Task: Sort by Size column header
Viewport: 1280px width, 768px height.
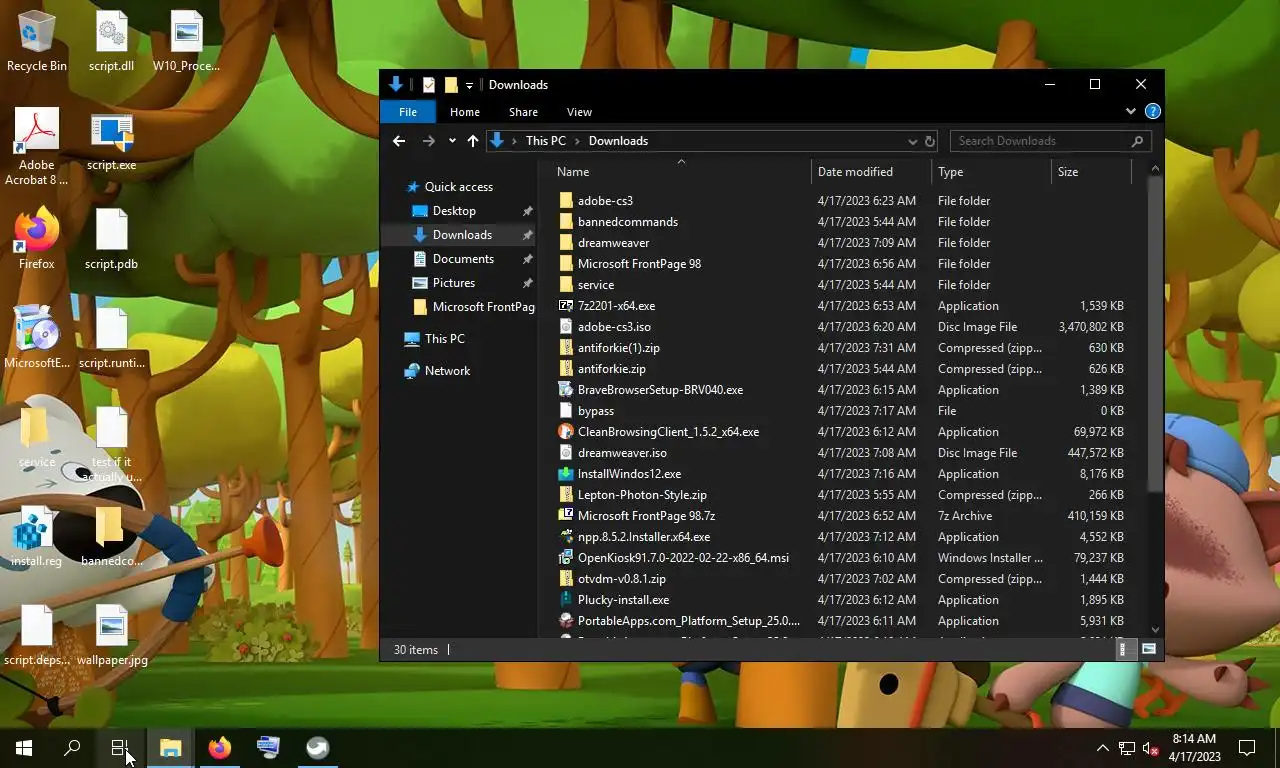Action: click(1091, 172)
